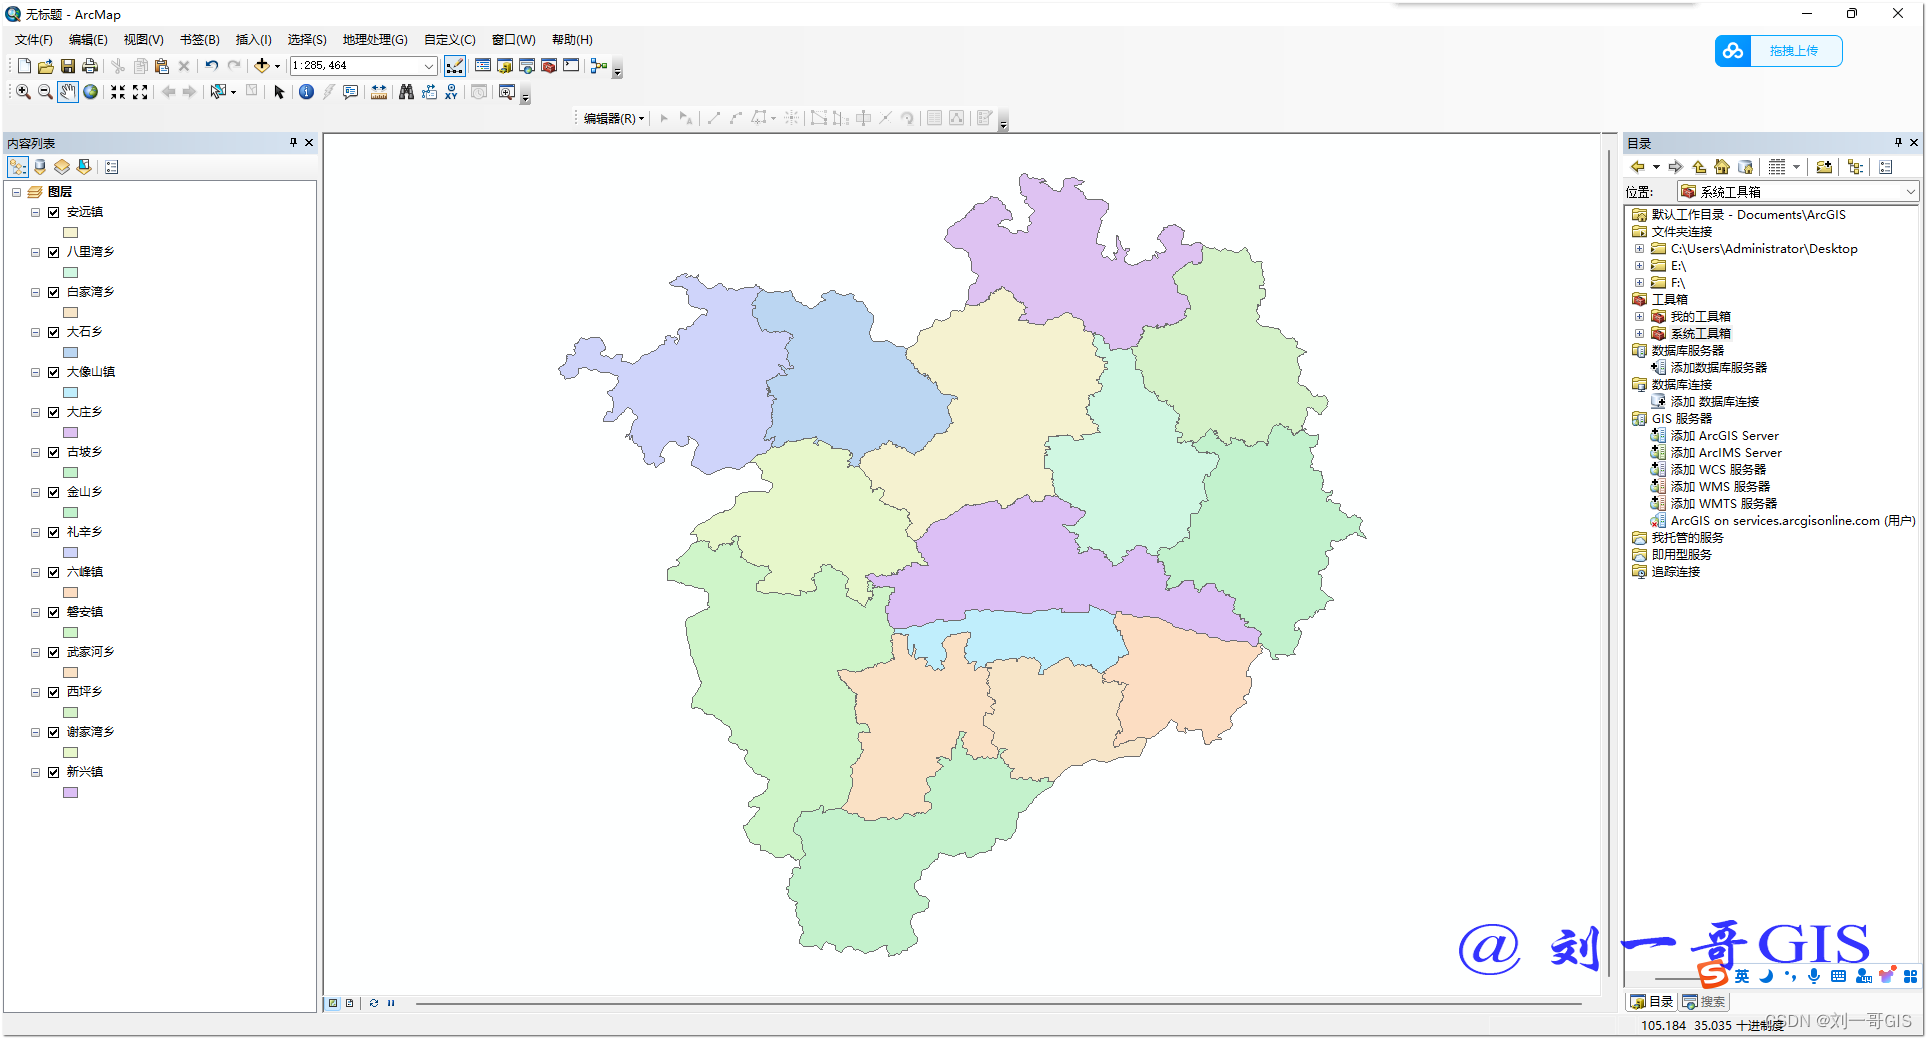This screenshot has width=1927, height=1039.
Task: Click 添加数据库服务器
Action: (1718, 368)
